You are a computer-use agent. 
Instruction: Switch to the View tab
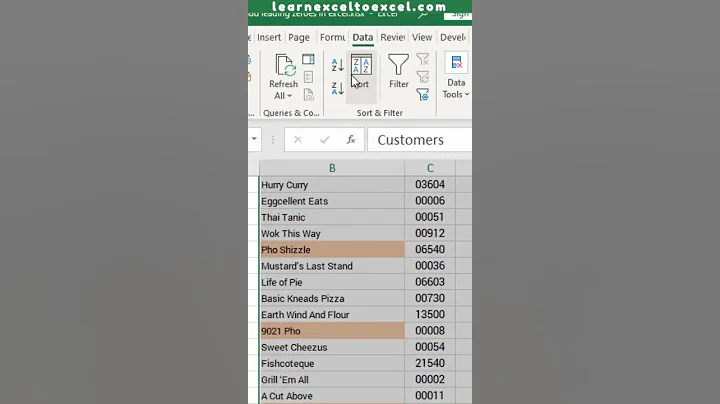point(422,37)
